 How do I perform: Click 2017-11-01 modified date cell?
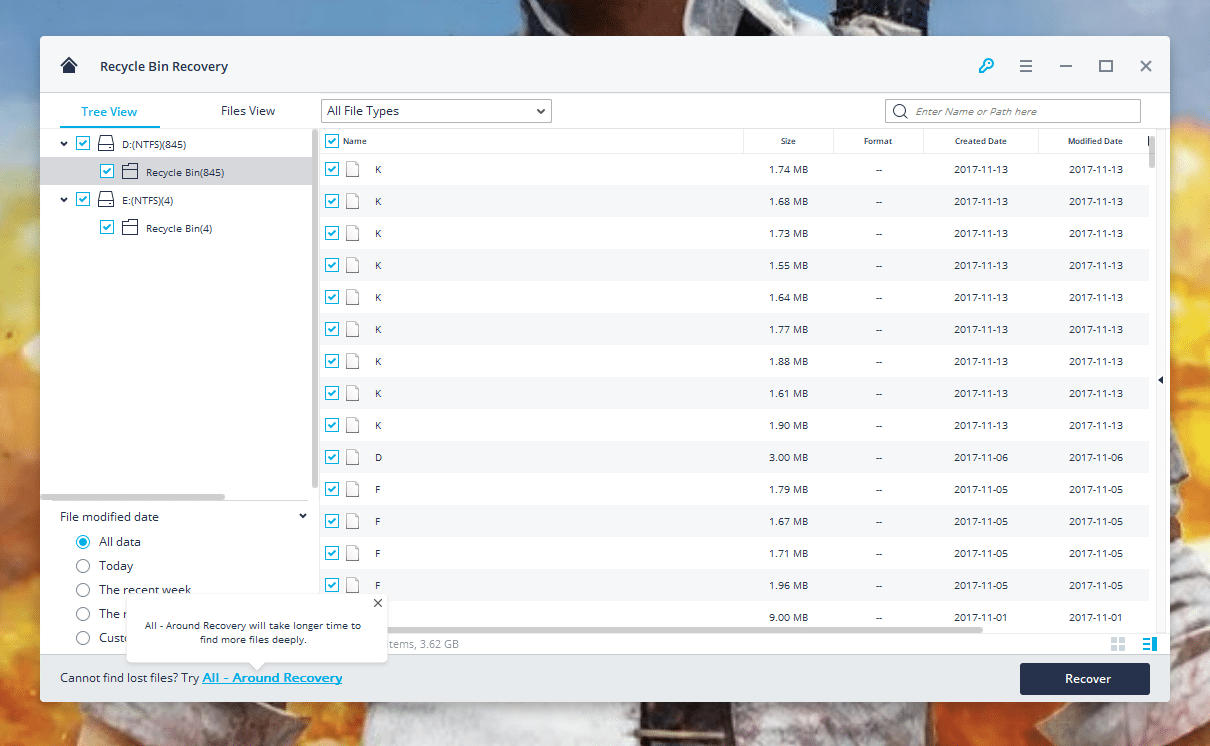click(x=1095, y=617)
